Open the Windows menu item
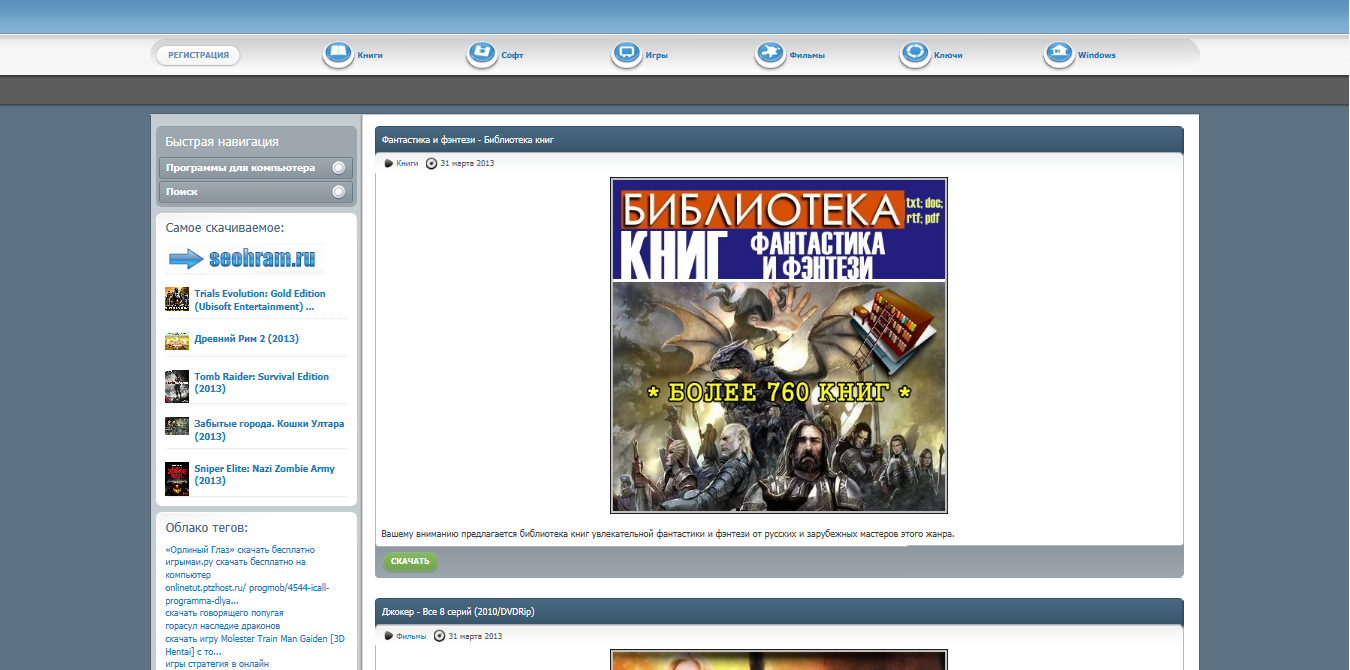Viewport: 1350px width, 670px height. pyautogui.click(x=1097, y=55)
